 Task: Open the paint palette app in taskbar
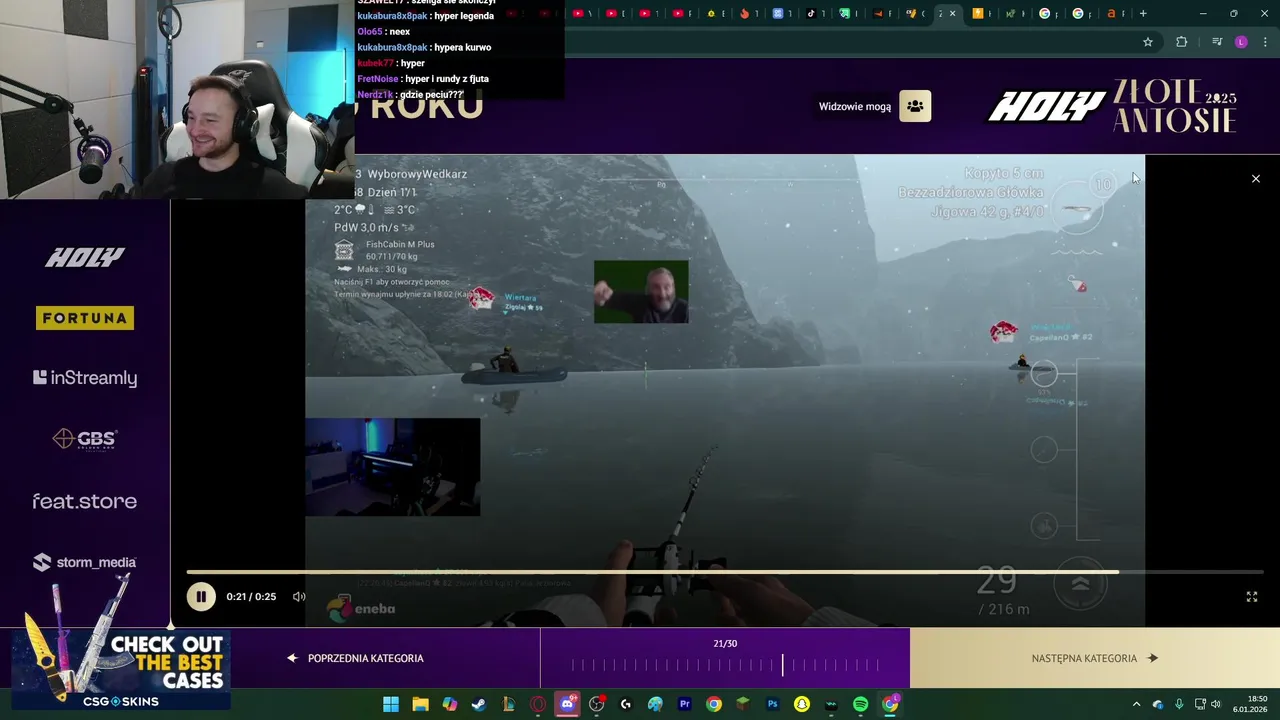(x=655, y=704)
